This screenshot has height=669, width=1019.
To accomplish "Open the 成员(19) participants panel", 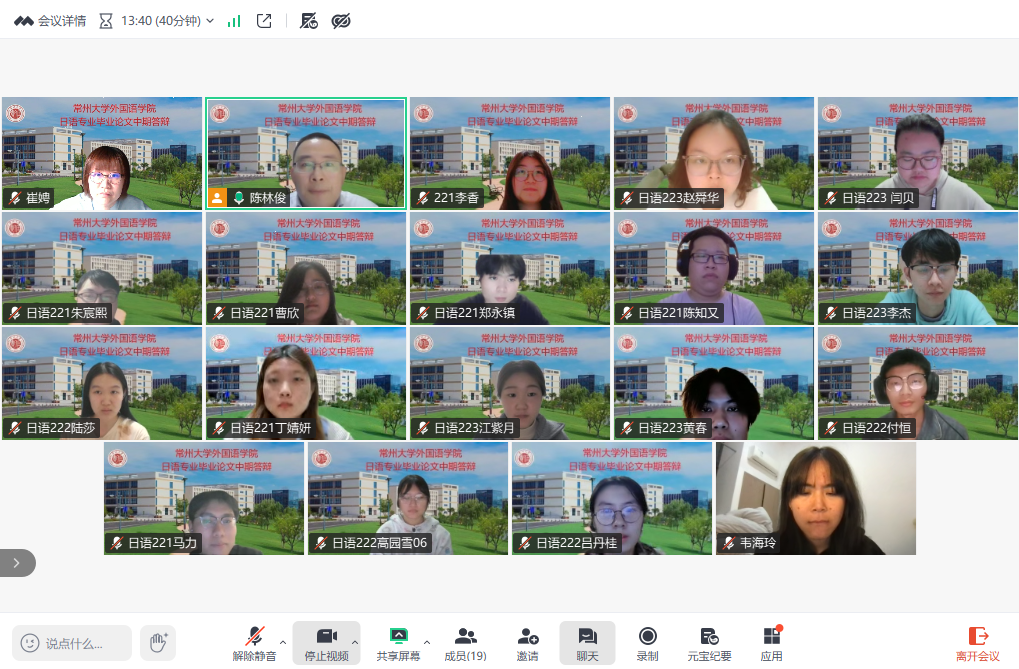I will (465, 642).
